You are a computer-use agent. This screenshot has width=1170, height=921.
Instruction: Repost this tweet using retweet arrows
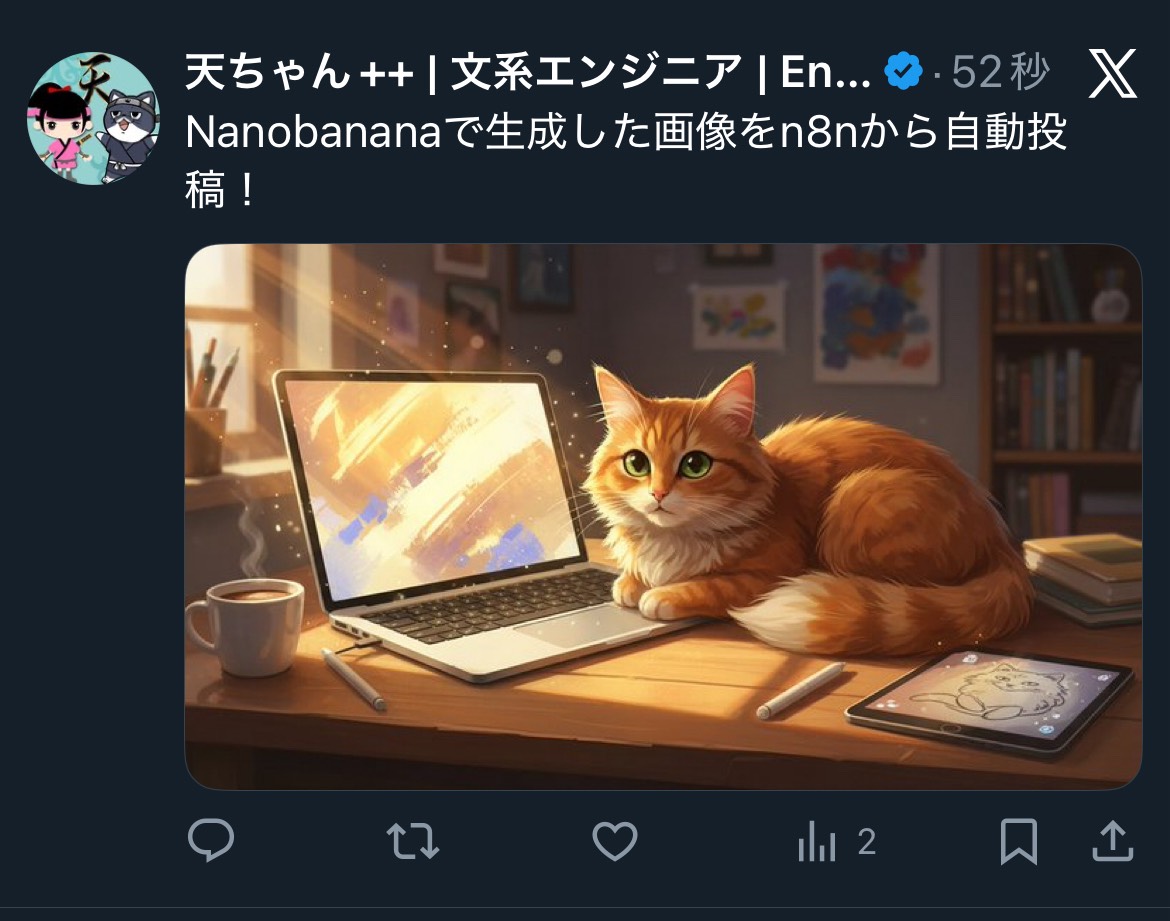(x=413, y=841)
